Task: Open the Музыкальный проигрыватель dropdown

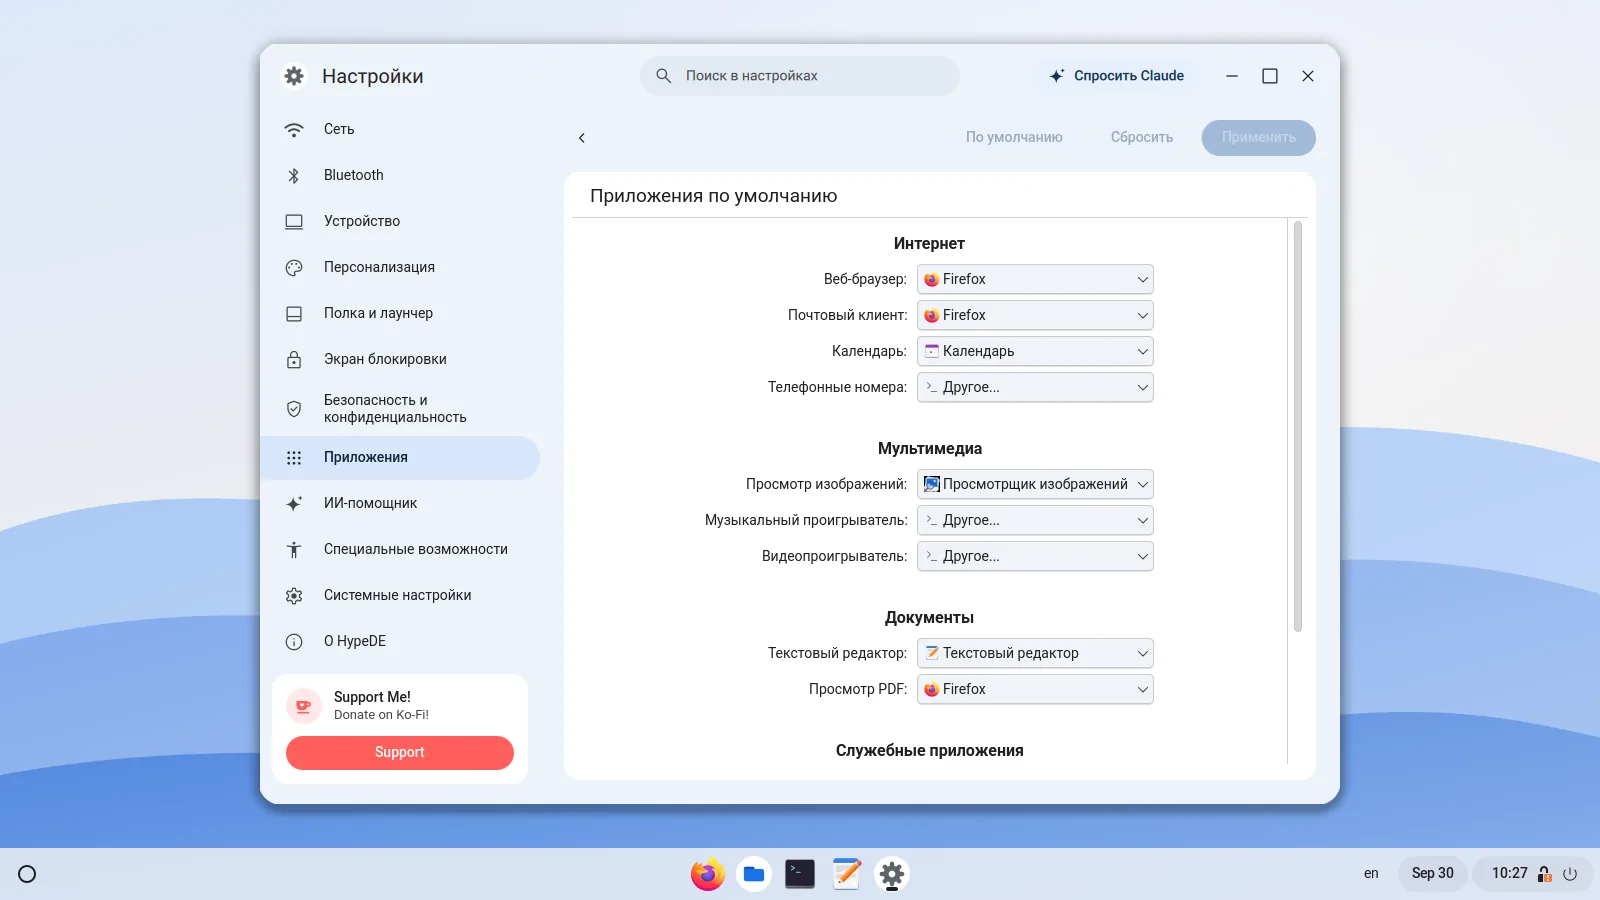Action: (1035, 520)
